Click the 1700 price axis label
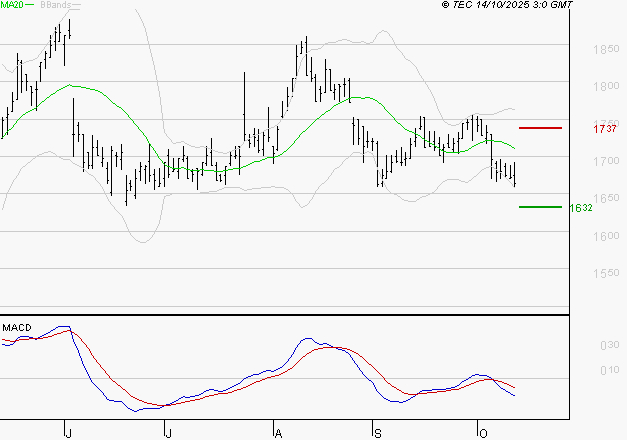Screen dimensions: 627x440 tap(606, 161)
